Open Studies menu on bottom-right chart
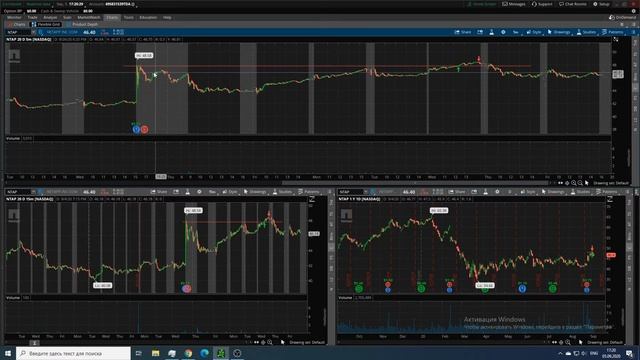 (580, 192)
